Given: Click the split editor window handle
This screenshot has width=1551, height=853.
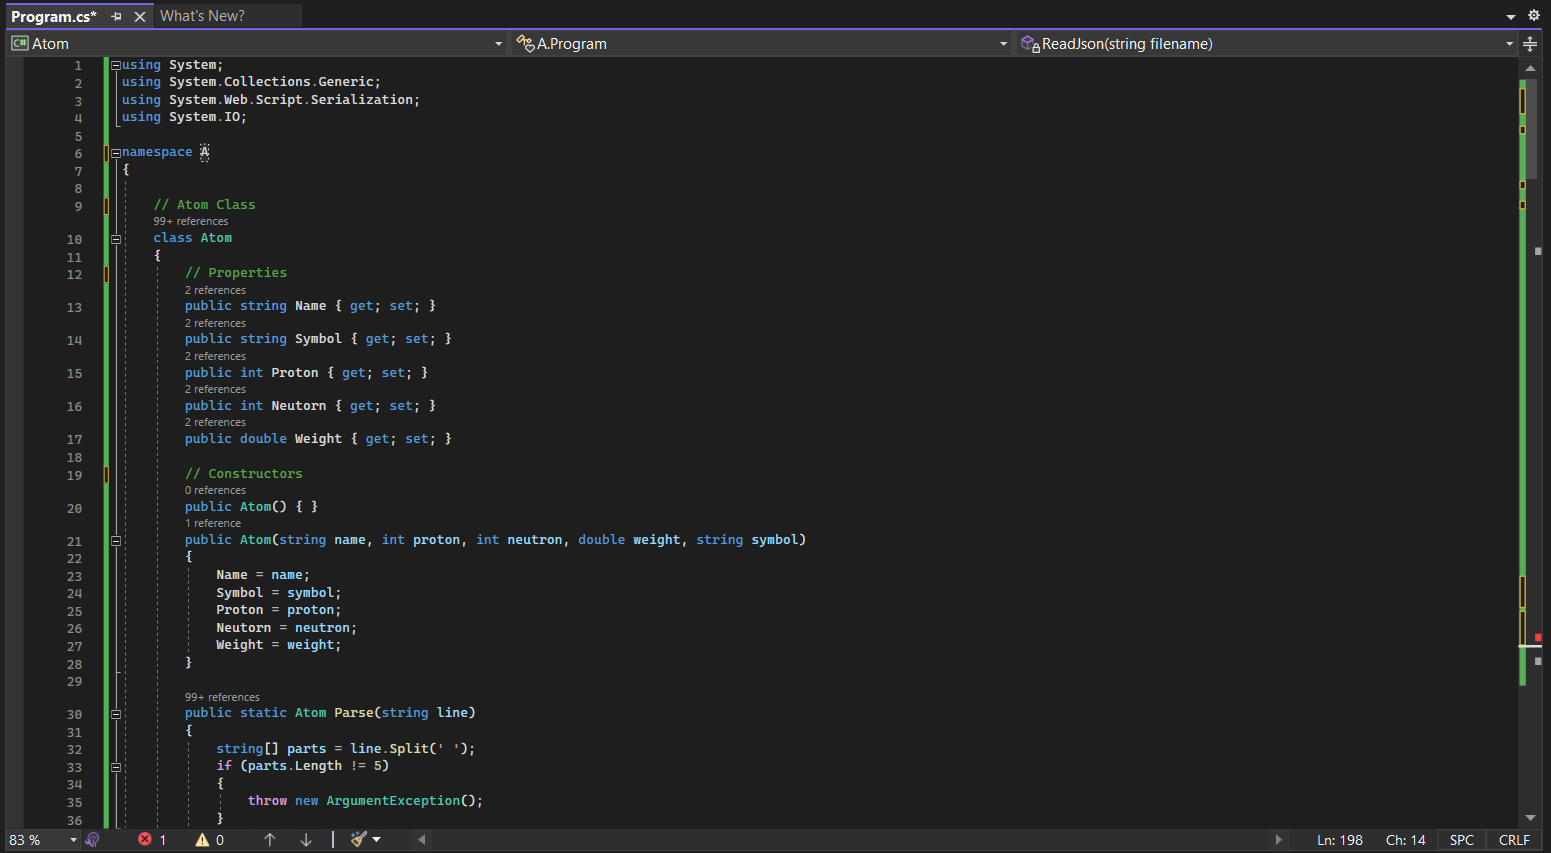Looking at the screenshot, I should point(1530,44).
